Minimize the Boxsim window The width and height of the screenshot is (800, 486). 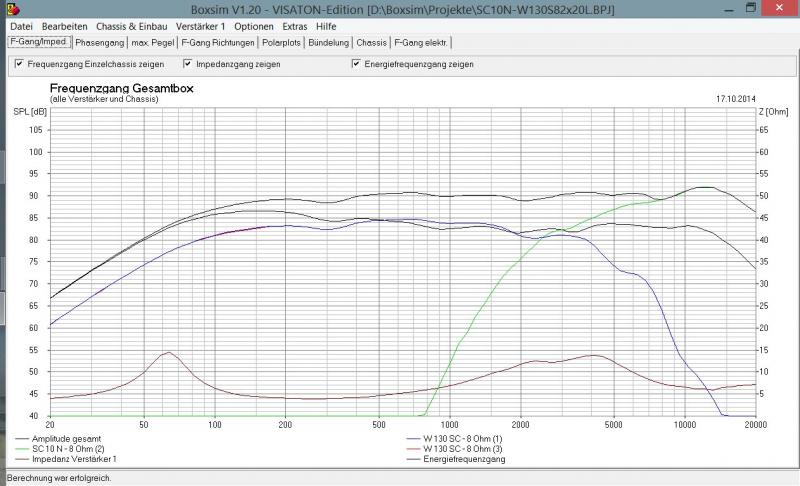tap(729, 9)
